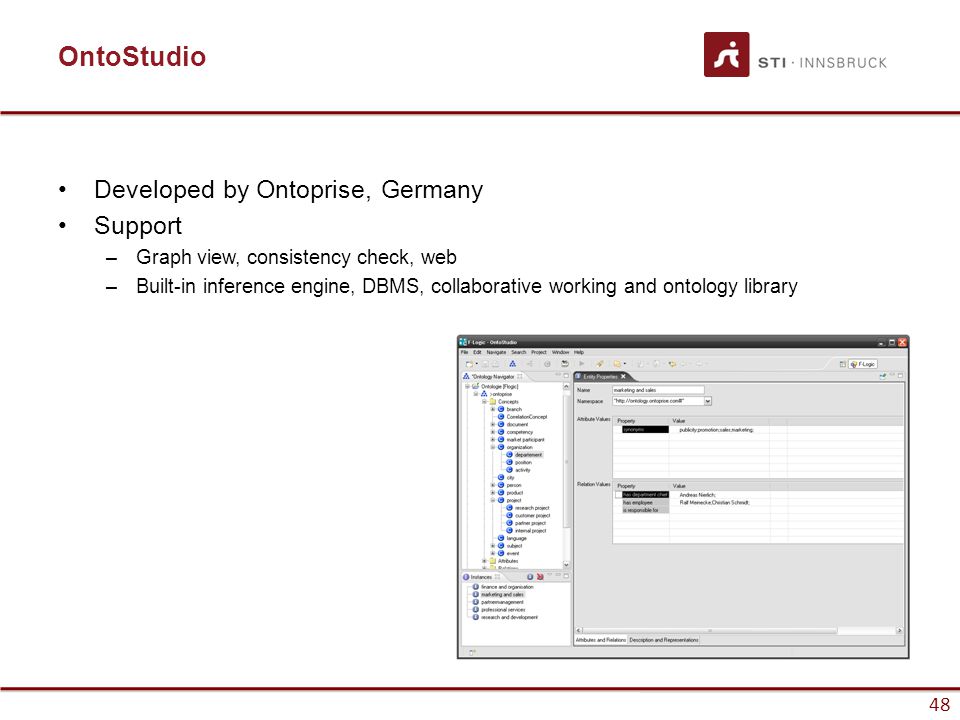Click the blue instance icon in Instances toolbar

[x=530, y=577]
